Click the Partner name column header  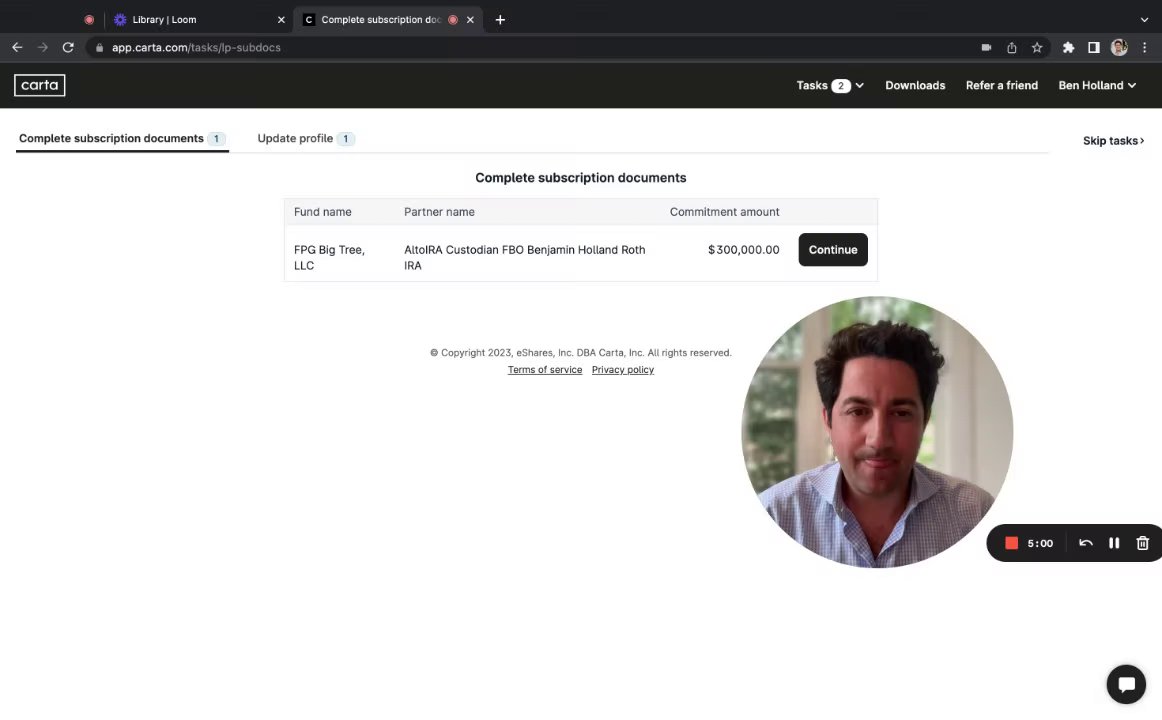pyautogui.click(x=439, y=212)
